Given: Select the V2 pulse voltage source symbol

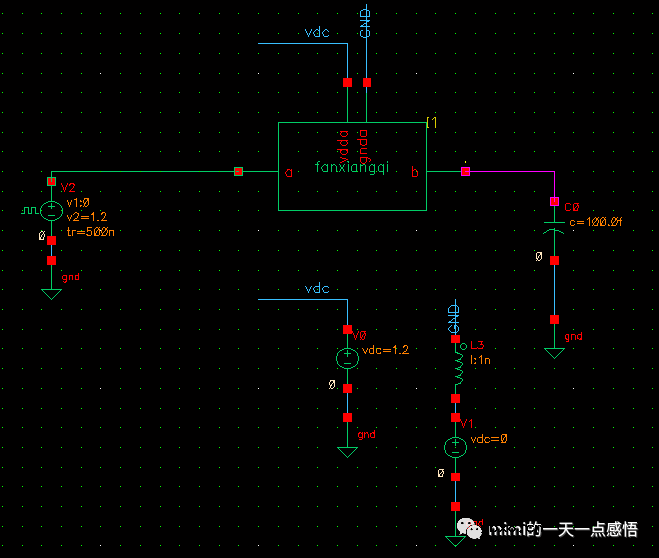Looking at the screenshot, I should [x=51, y=211].
